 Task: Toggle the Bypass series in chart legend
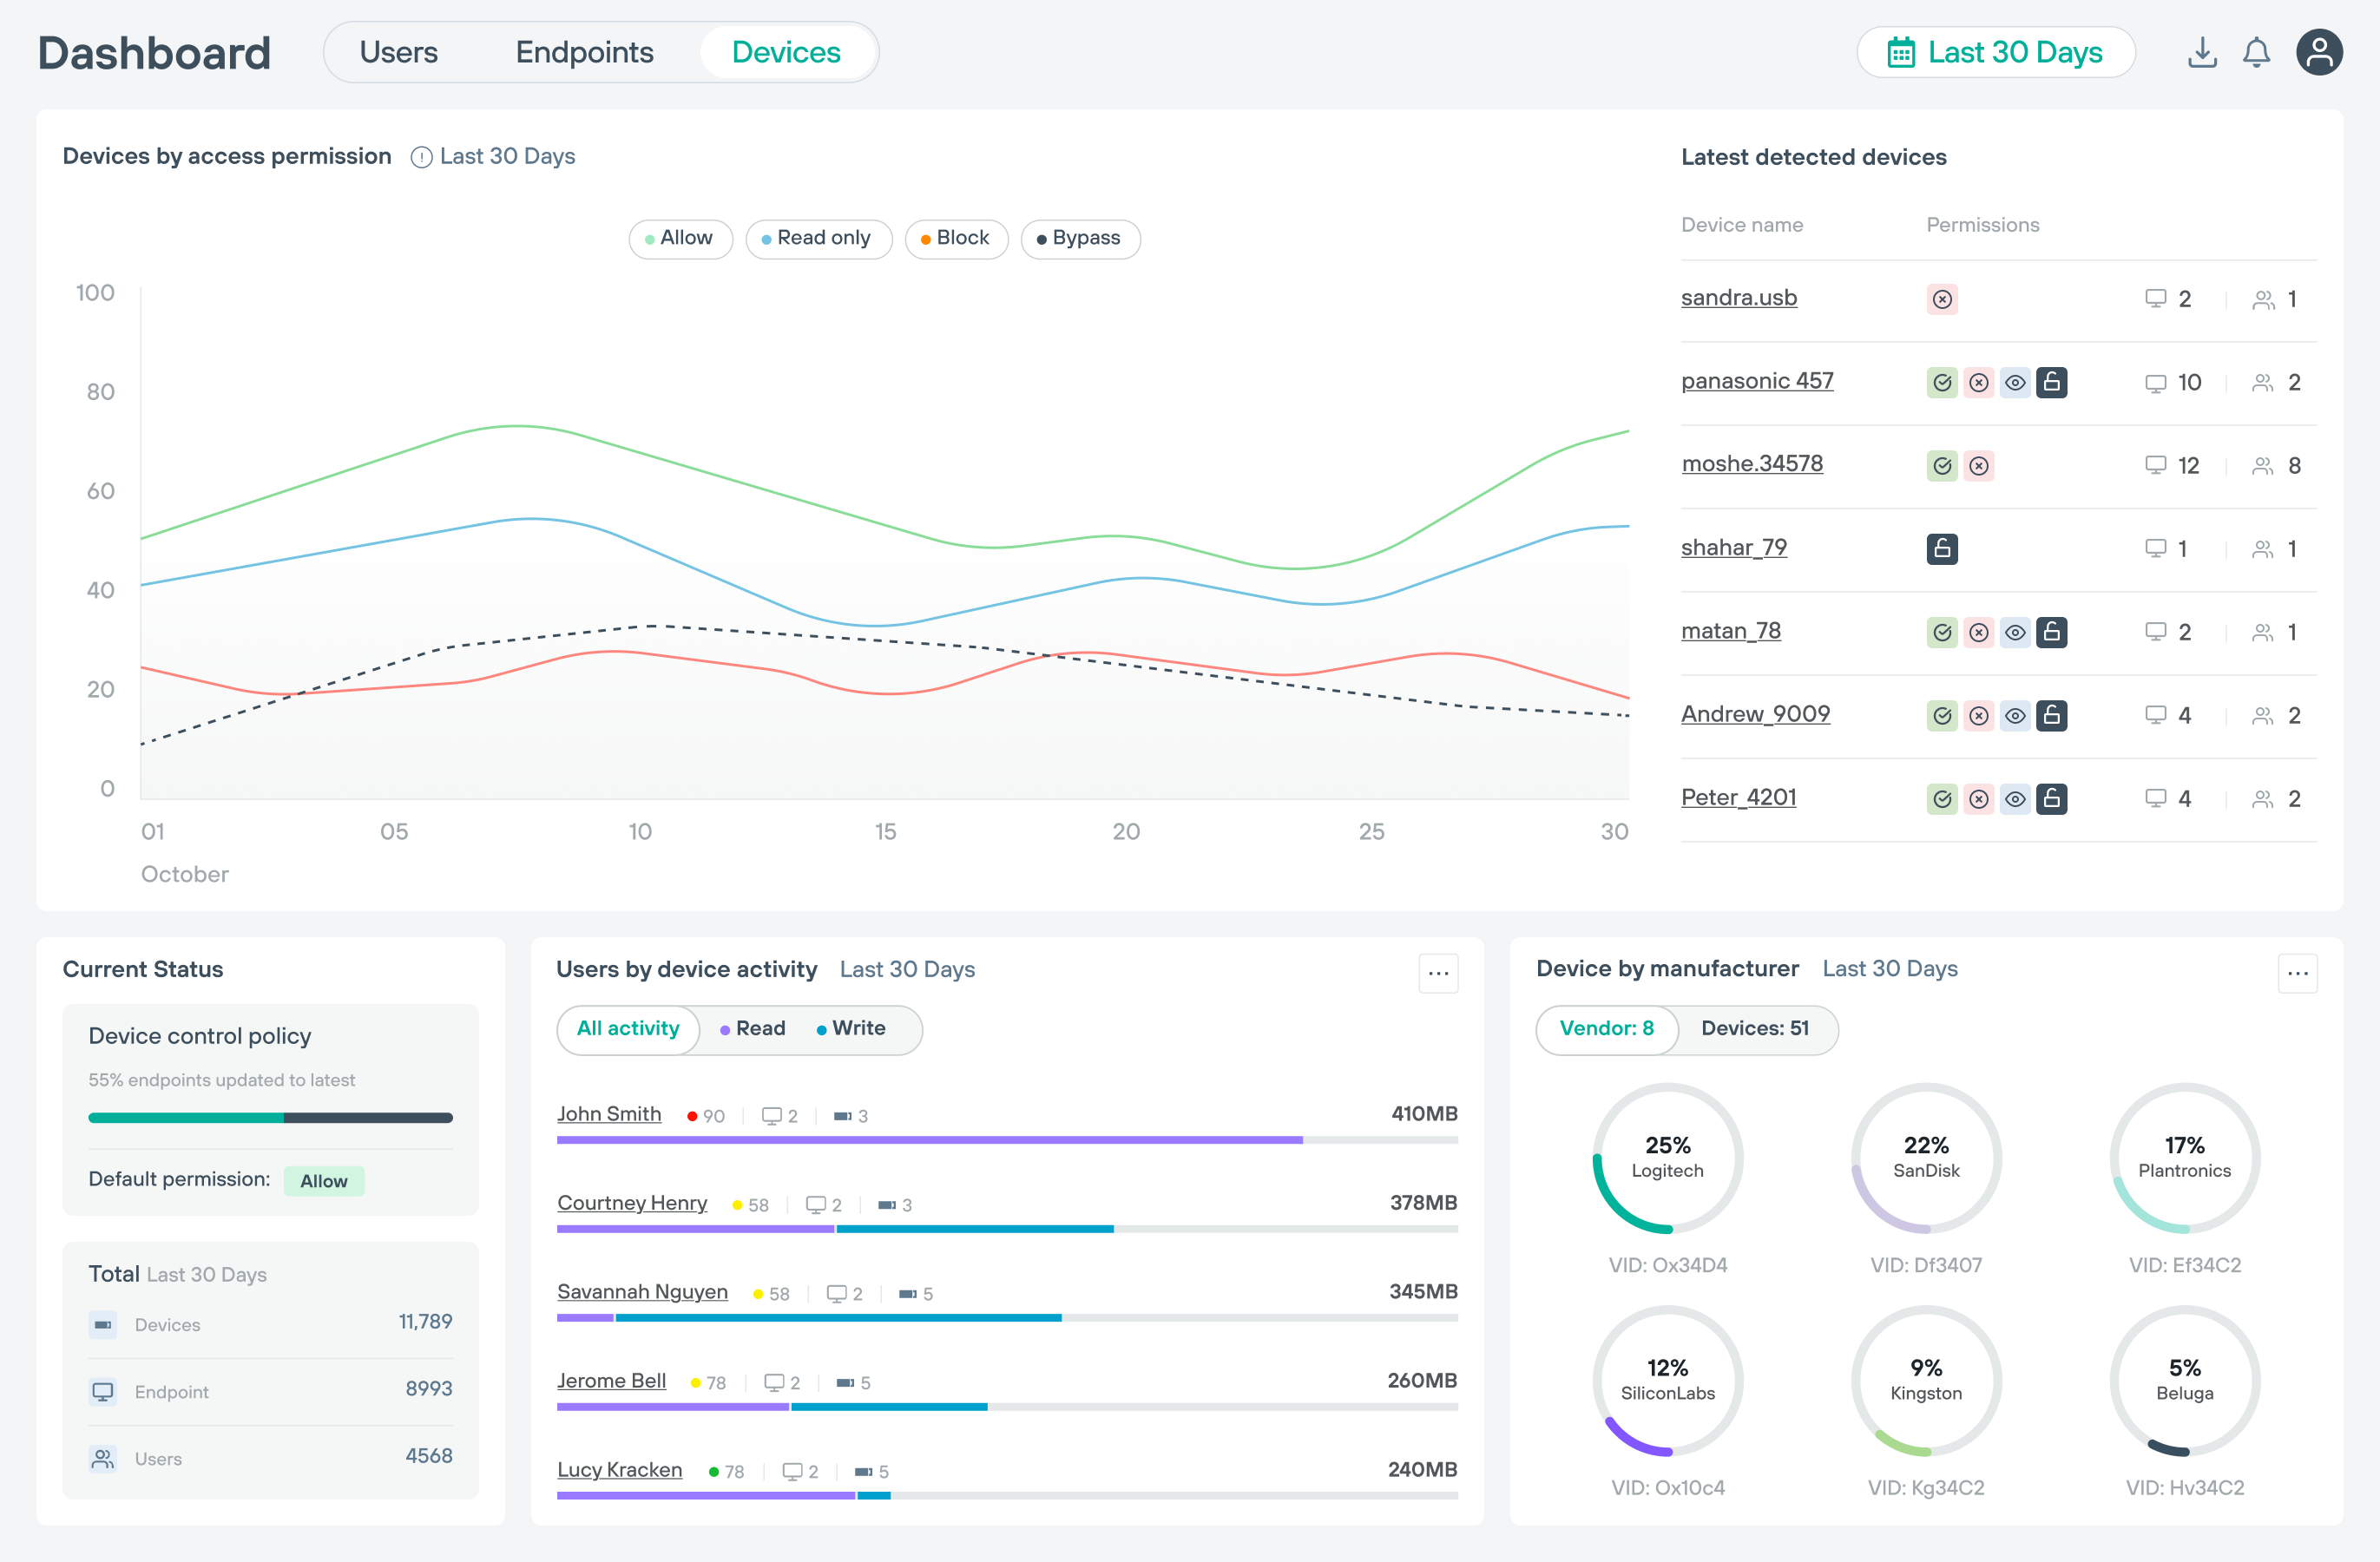coord(1080,239)
